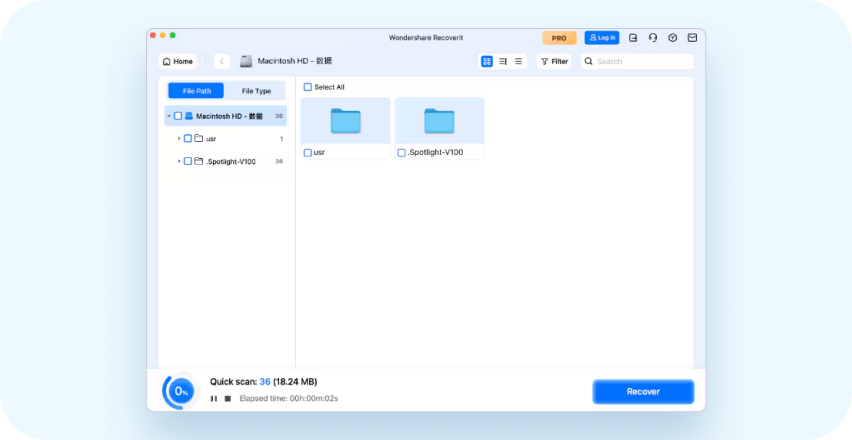Open the .Spotlight-V100 folder thumbnail
Image resolution: width=852 pixels, height=440 pixels.
(x=439, y=121)
